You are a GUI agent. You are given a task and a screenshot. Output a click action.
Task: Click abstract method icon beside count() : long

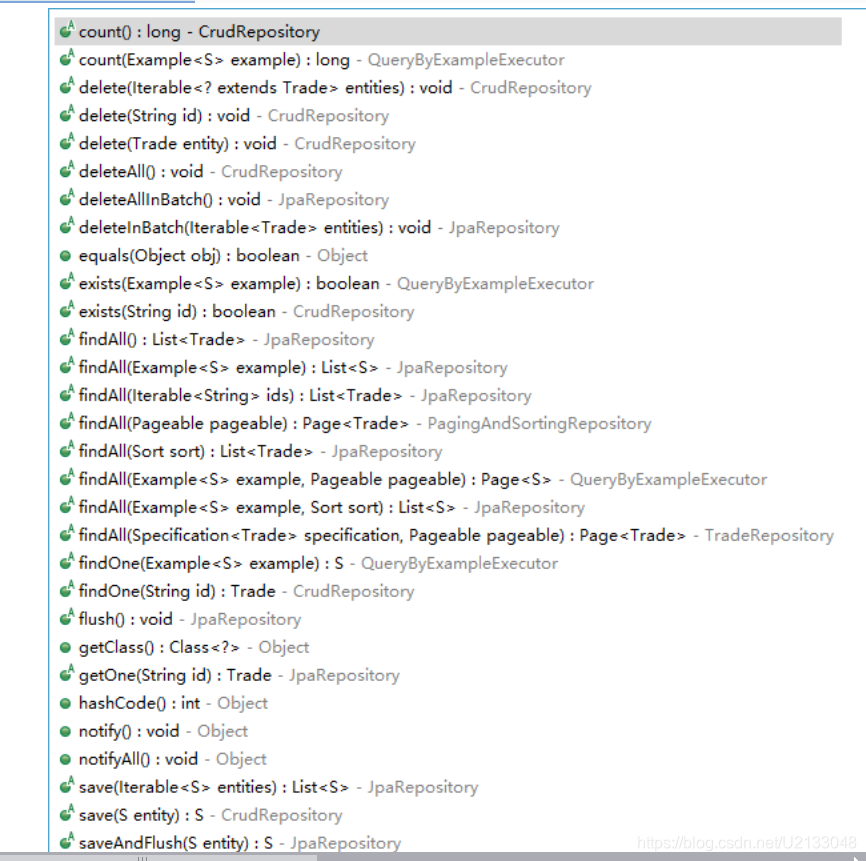tap(66, 30)
